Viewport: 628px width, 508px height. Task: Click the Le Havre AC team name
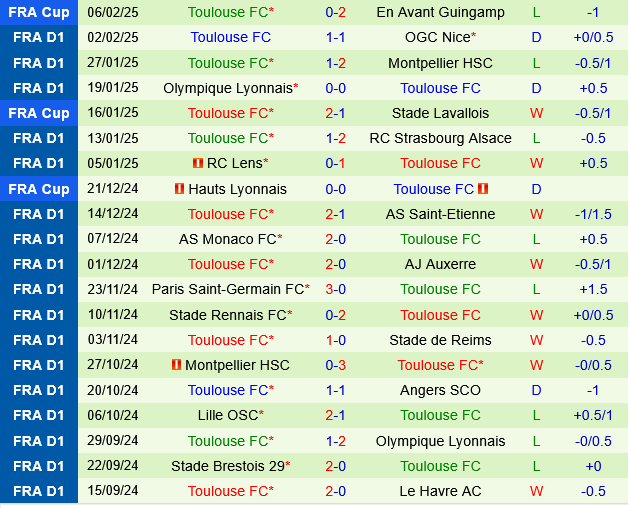click(440, 491)
